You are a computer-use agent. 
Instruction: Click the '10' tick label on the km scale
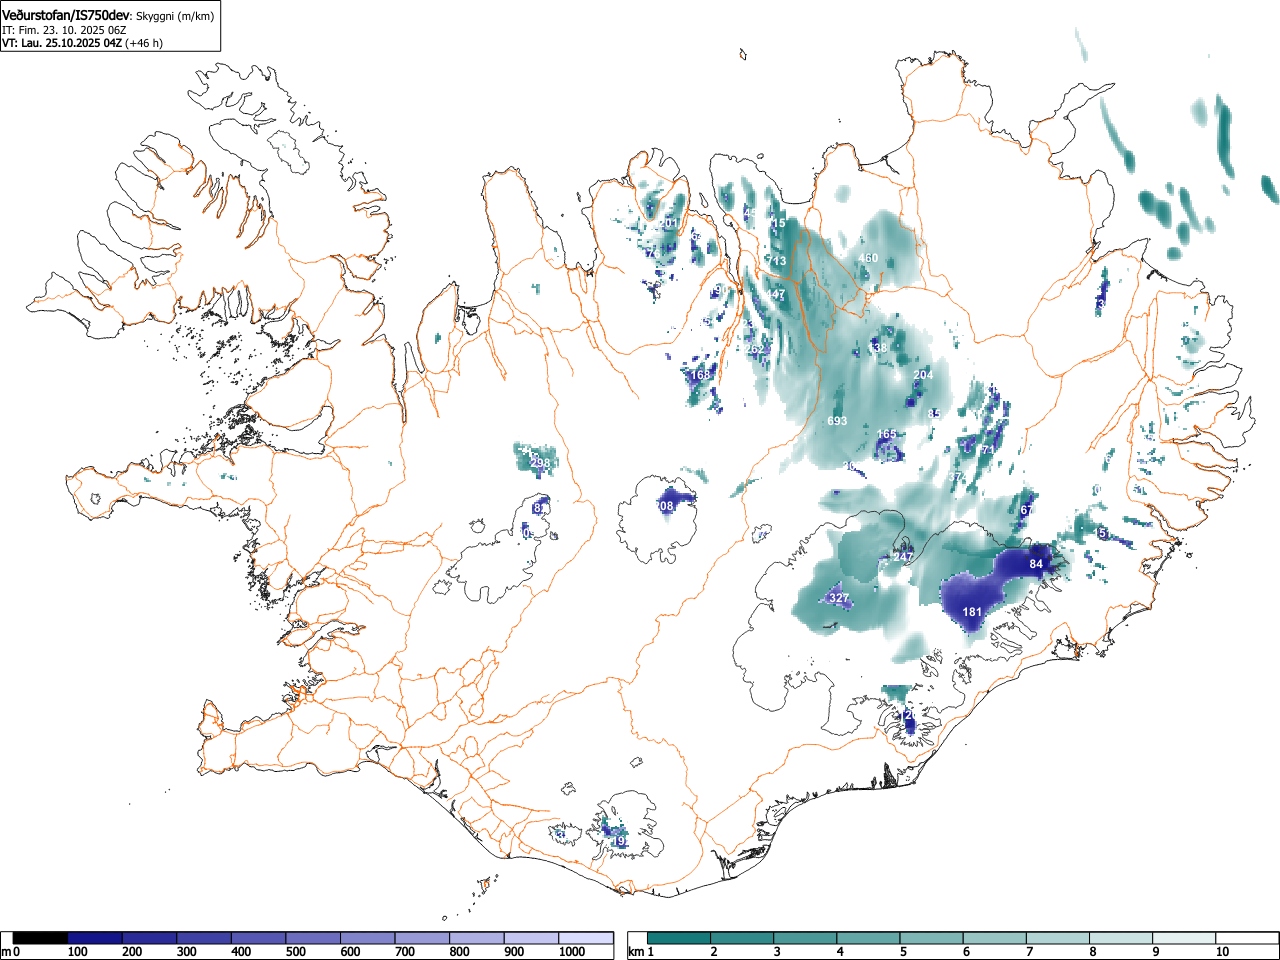click(1222, 952)
